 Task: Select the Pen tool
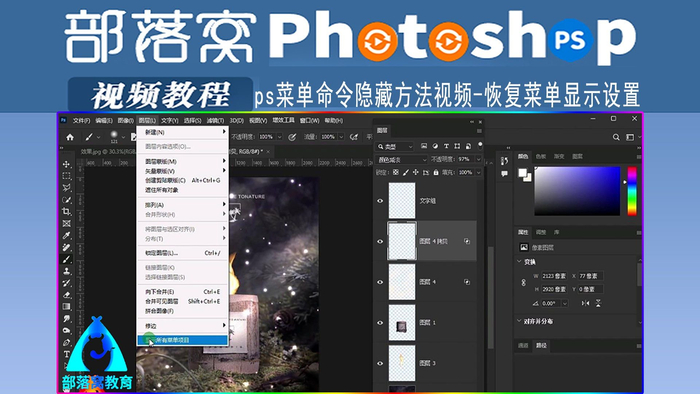pyautogui.click(x=67, y=342)
